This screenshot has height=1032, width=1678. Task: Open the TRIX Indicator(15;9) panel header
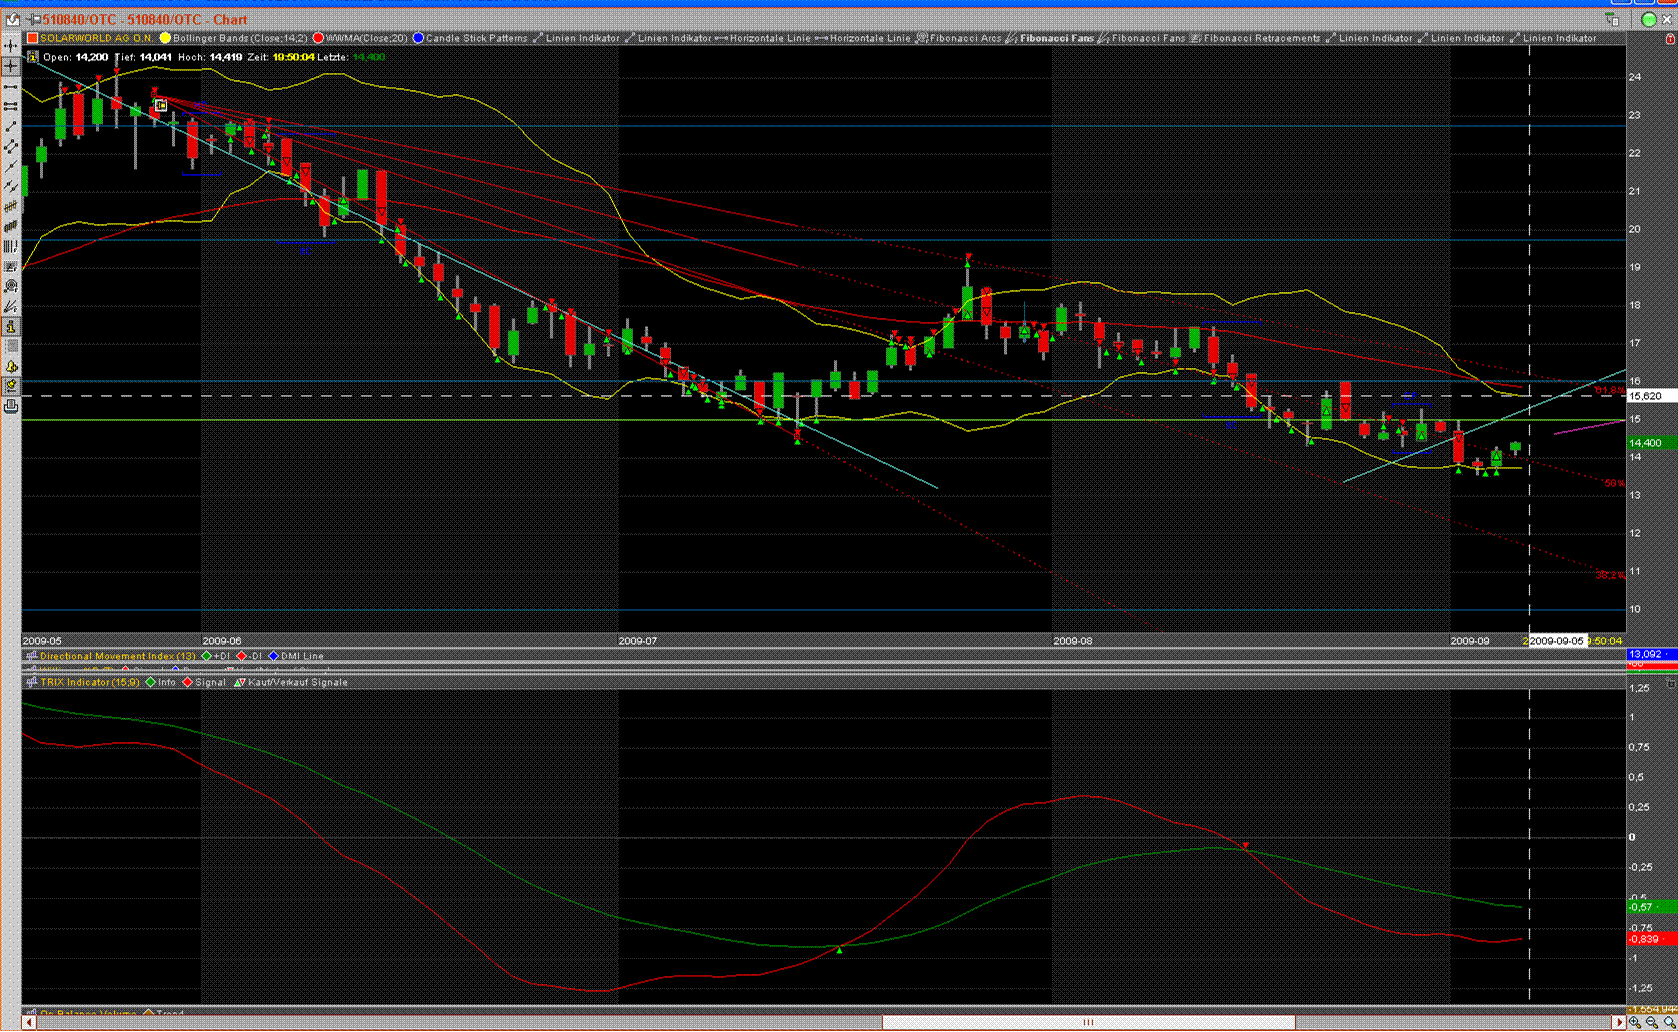tap(90, 682)
